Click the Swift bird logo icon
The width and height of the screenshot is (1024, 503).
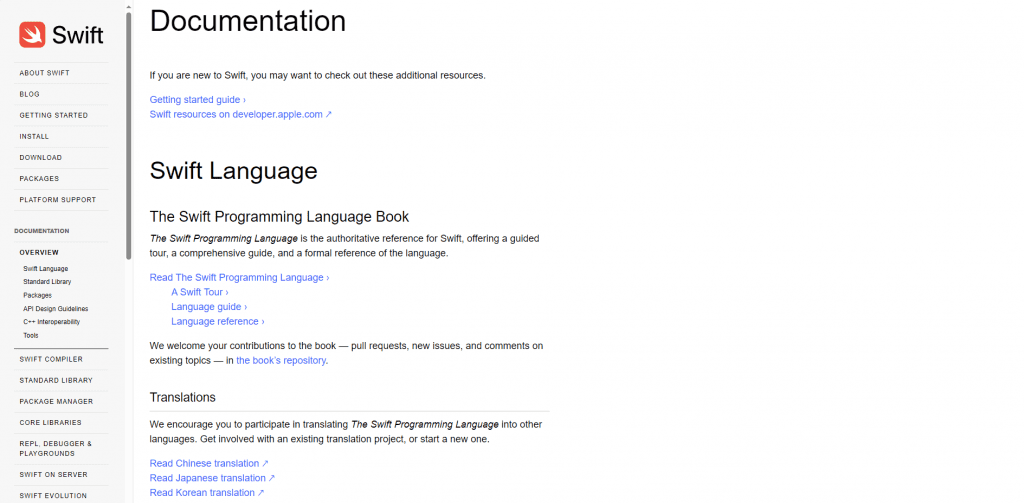click(32, 35)
